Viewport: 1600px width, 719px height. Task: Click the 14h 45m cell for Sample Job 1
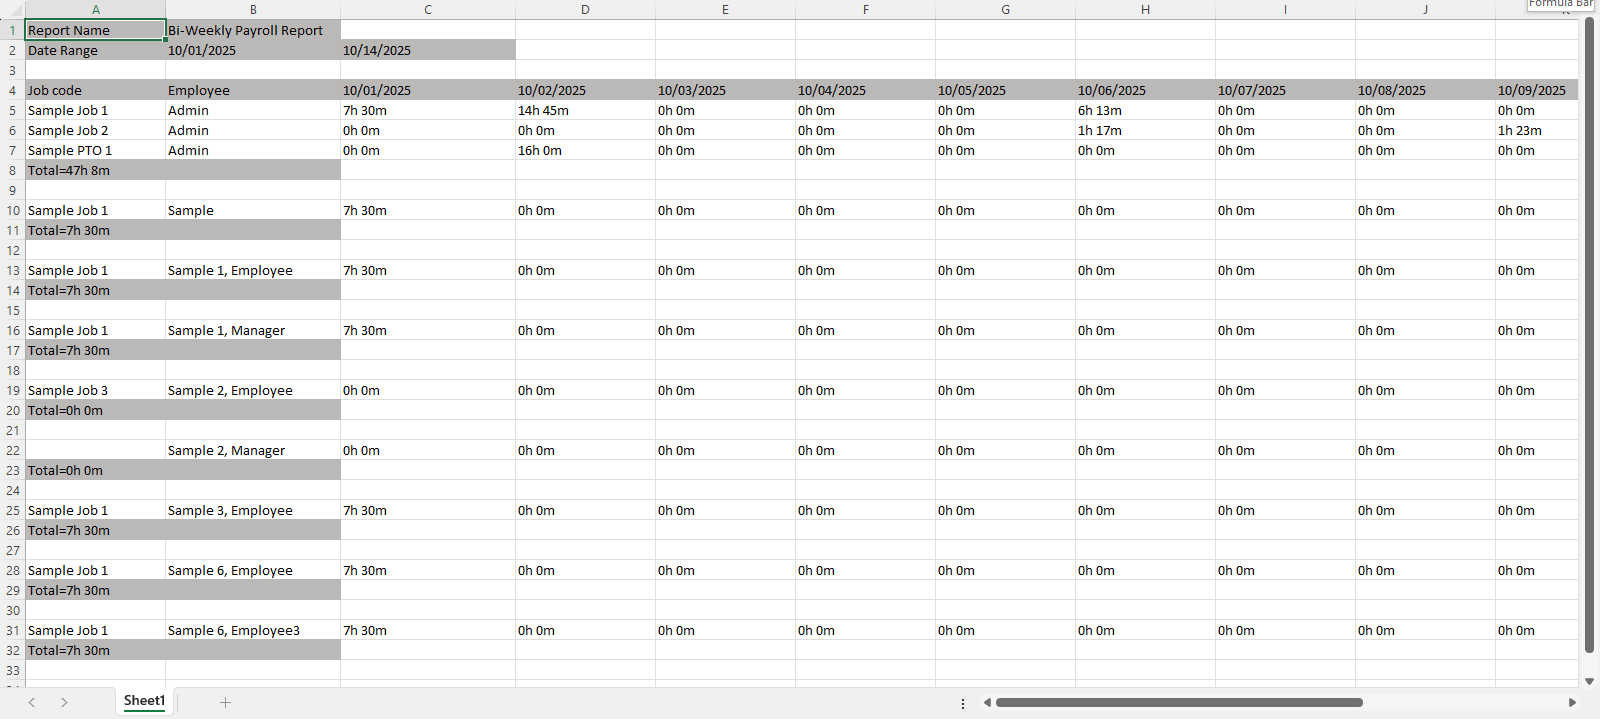coord(584,110)
